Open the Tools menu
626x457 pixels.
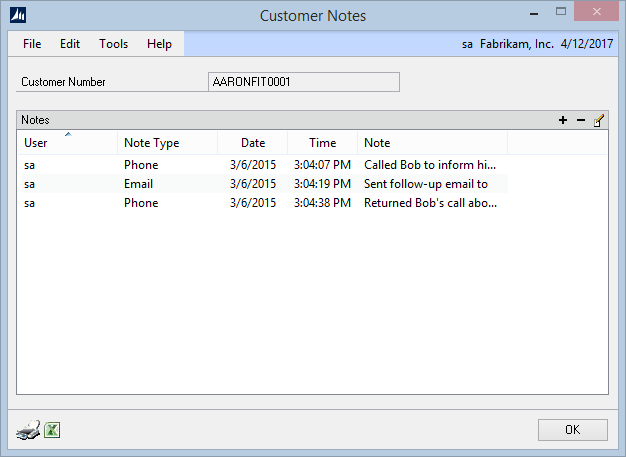pyautogui.click(x=113, y=44)
